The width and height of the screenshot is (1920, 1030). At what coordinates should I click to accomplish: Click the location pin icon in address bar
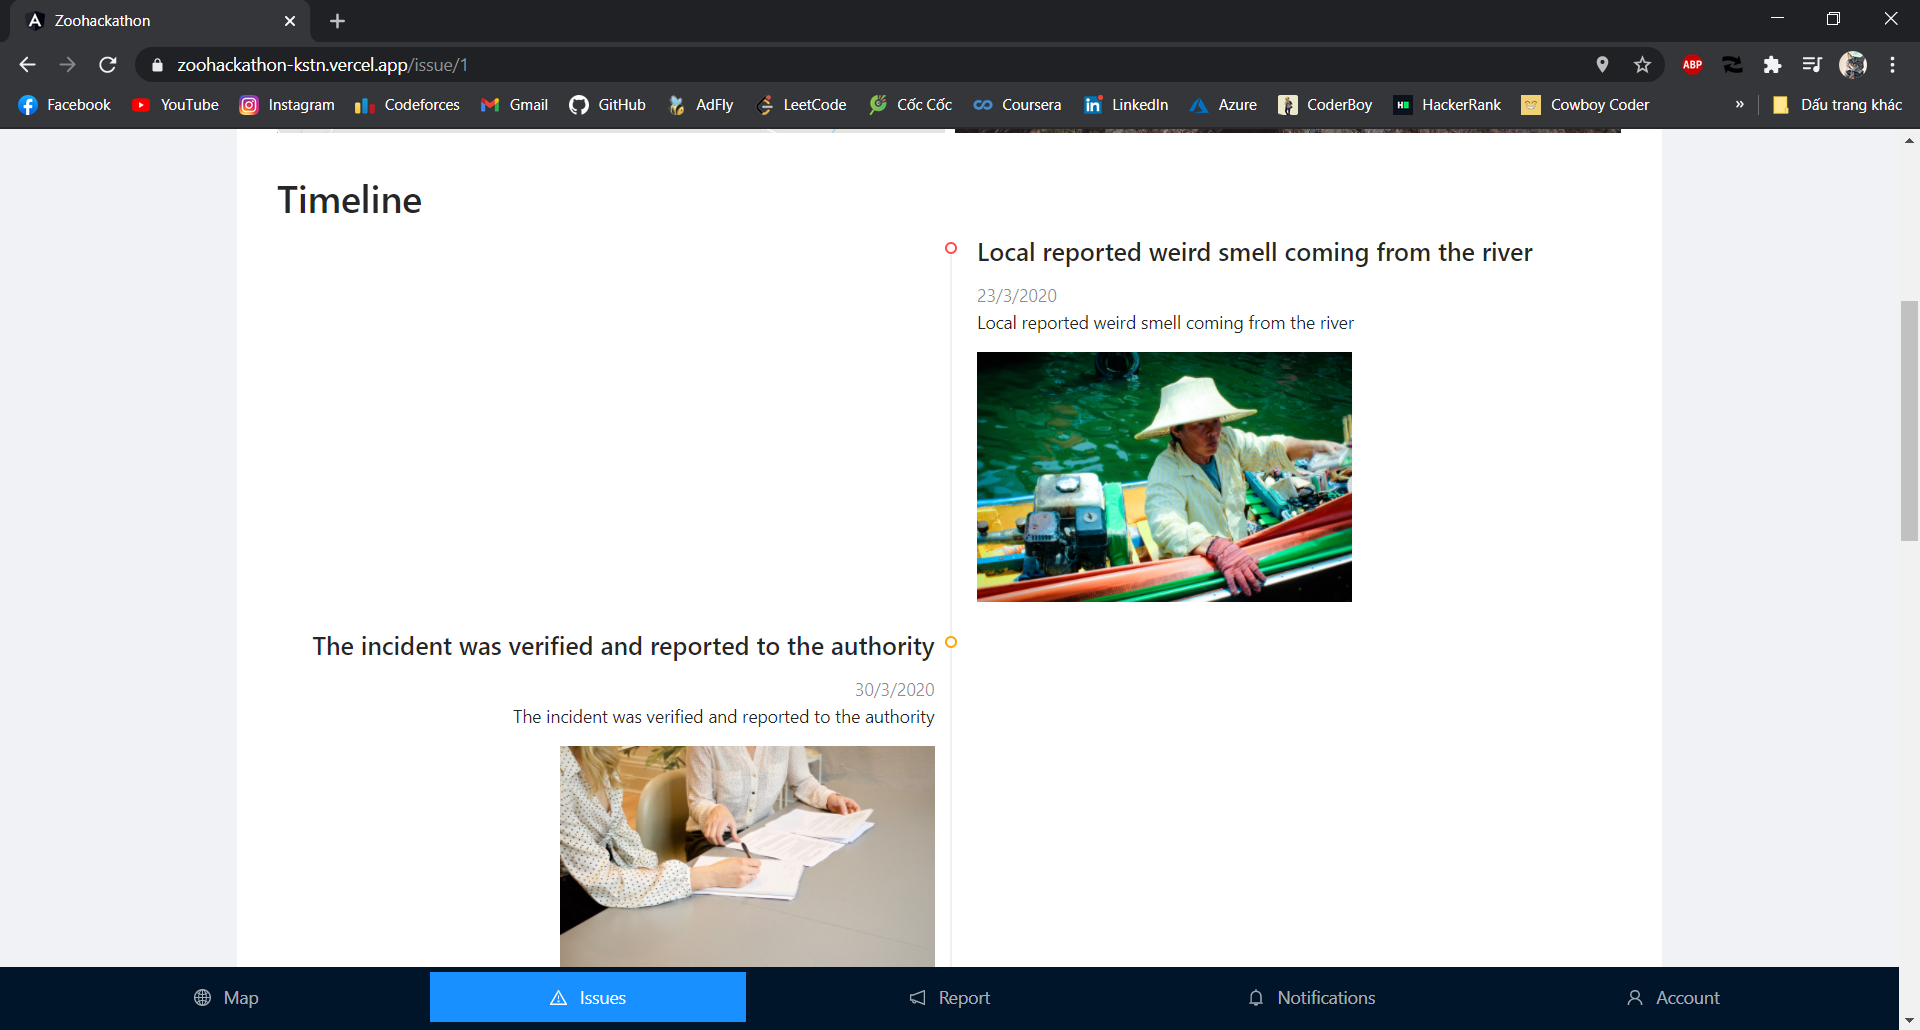coord(1602,65)
